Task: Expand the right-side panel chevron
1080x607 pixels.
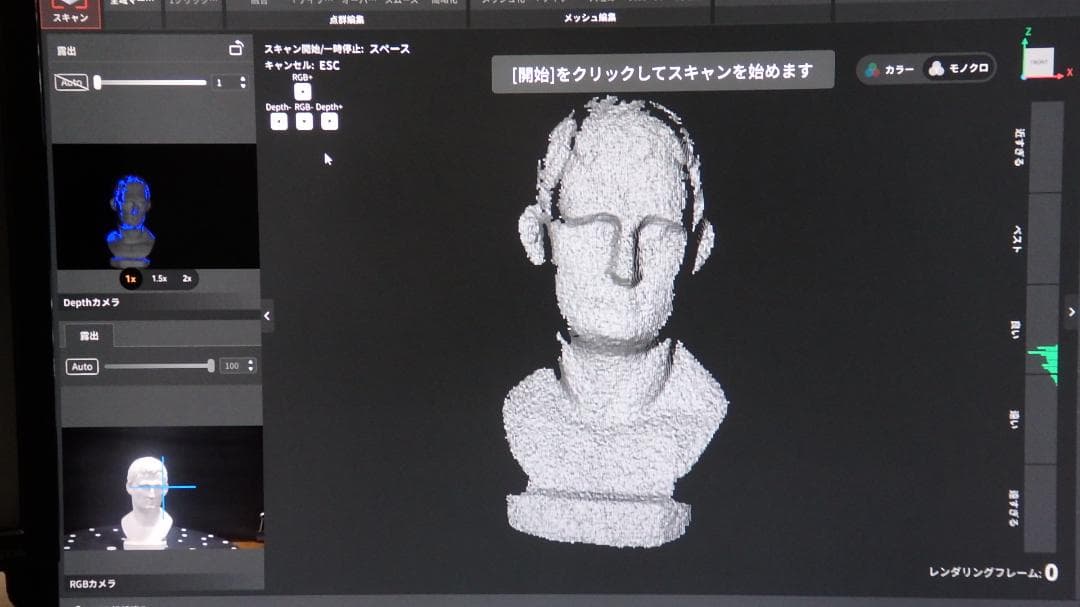Action: click(1070, 312)
